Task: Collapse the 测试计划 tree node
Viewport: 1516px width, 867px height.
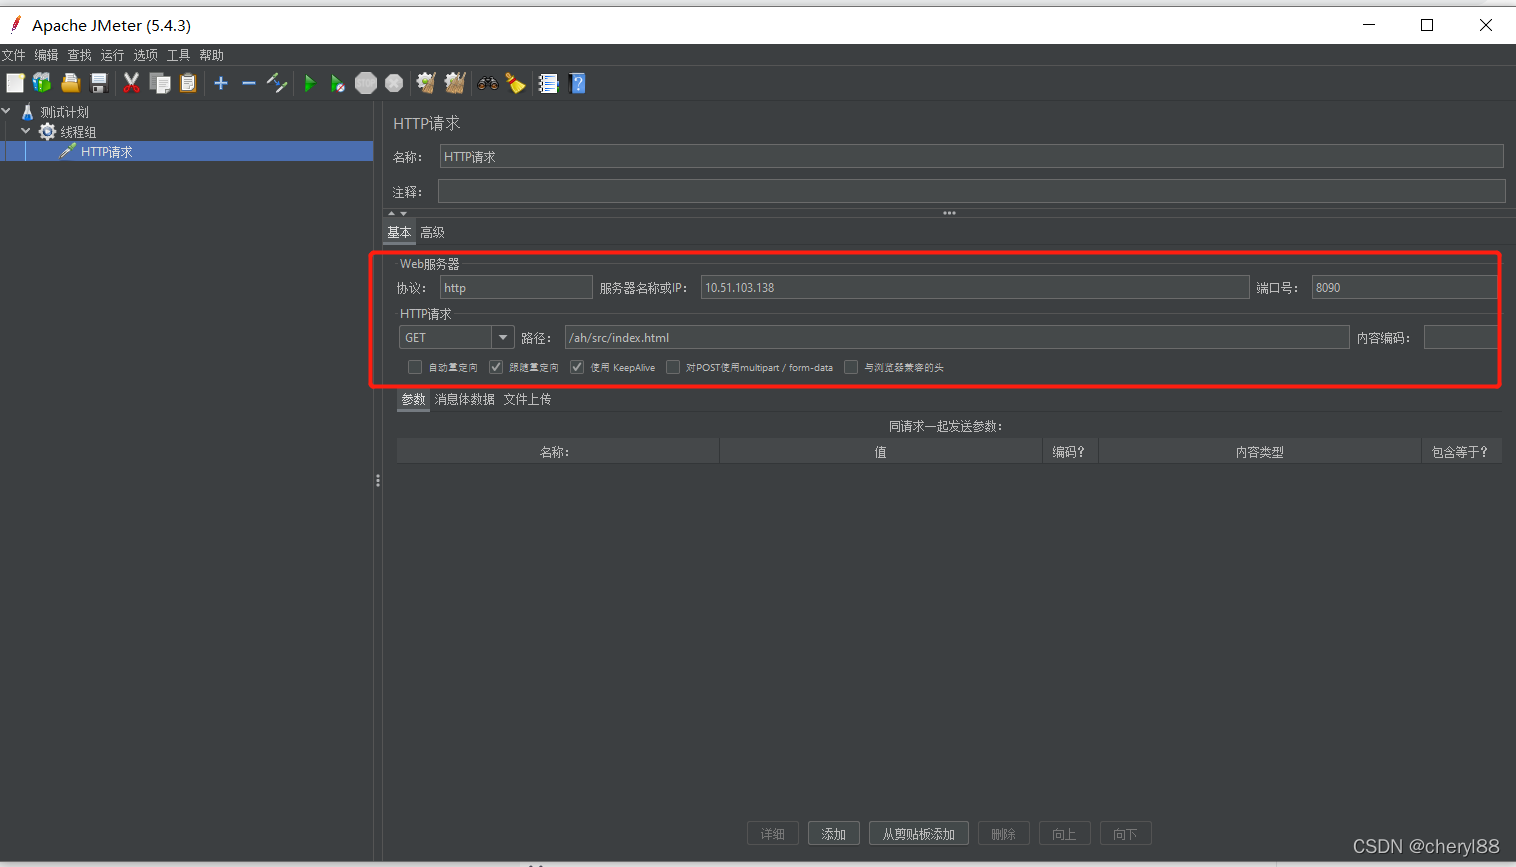Action: (6, 111)
